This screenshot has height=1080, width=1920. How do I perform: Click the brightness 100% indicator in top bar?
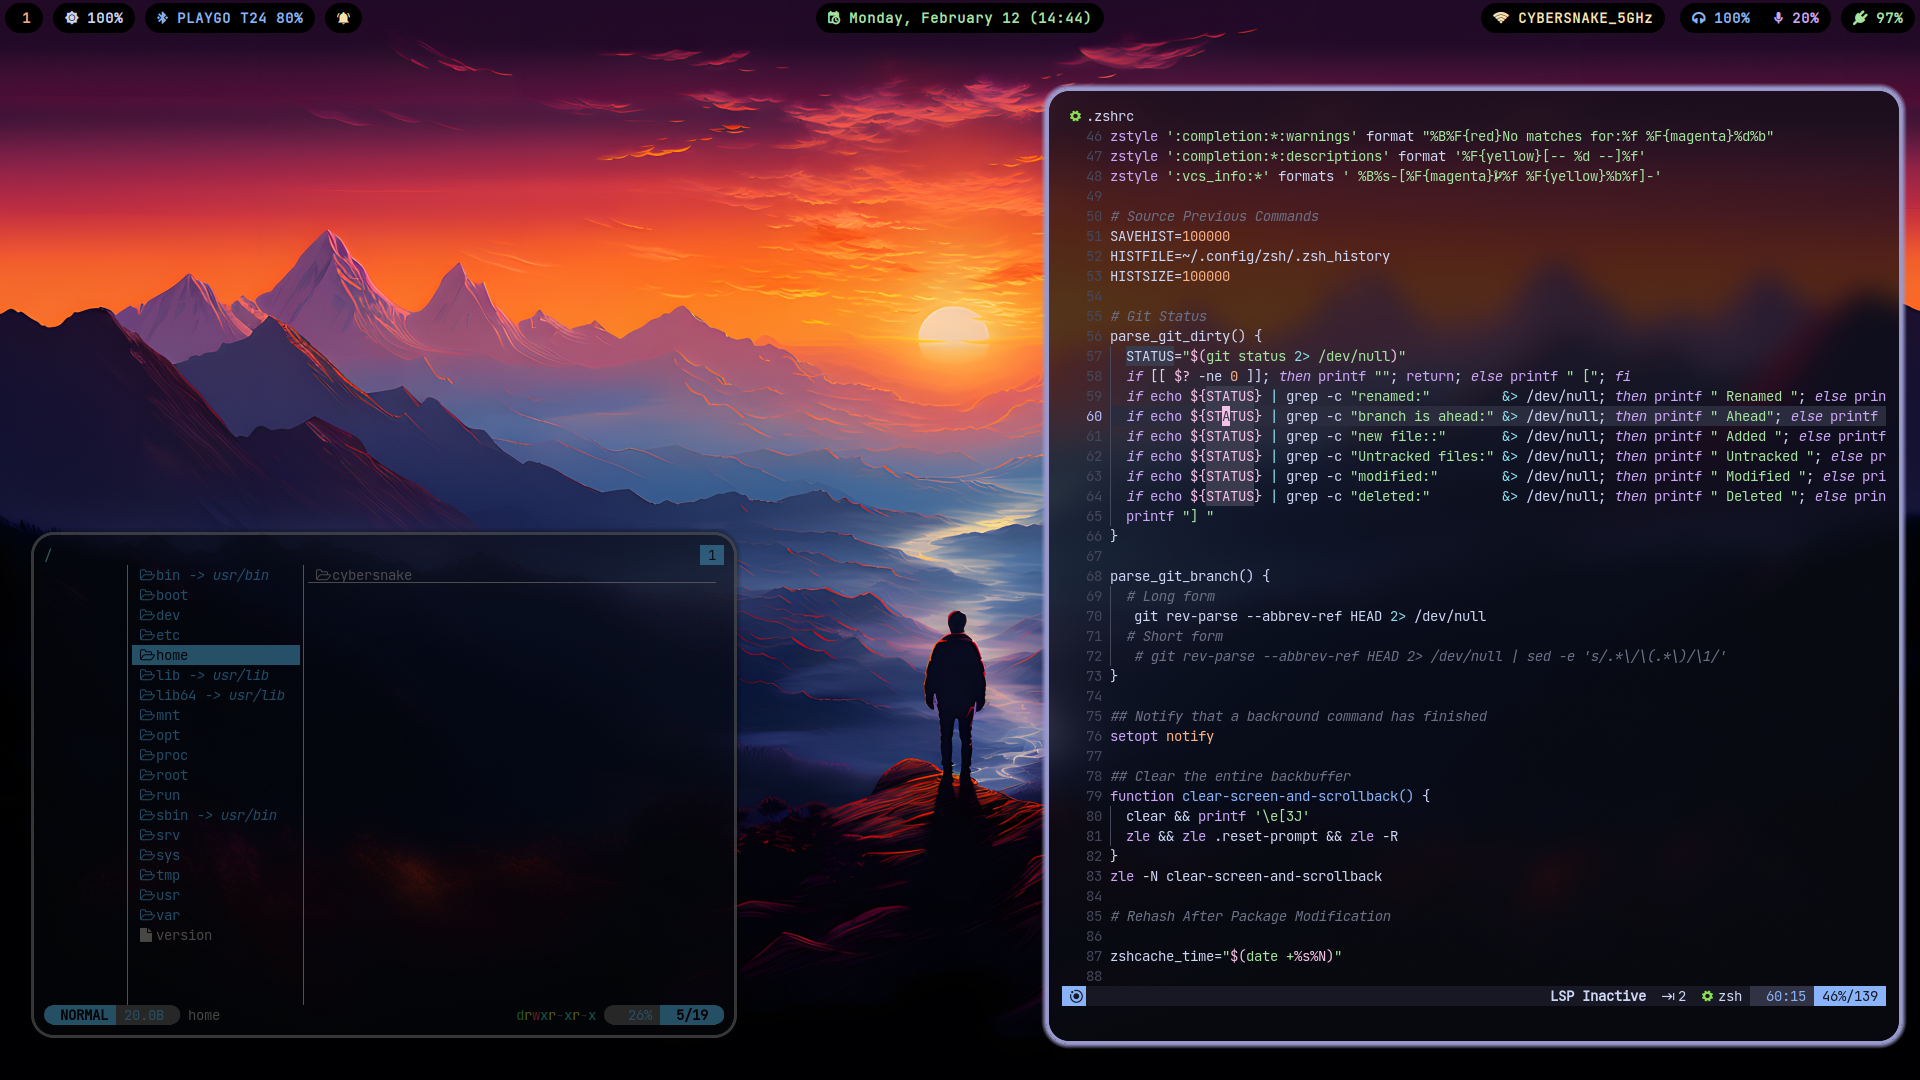point(94,18)
